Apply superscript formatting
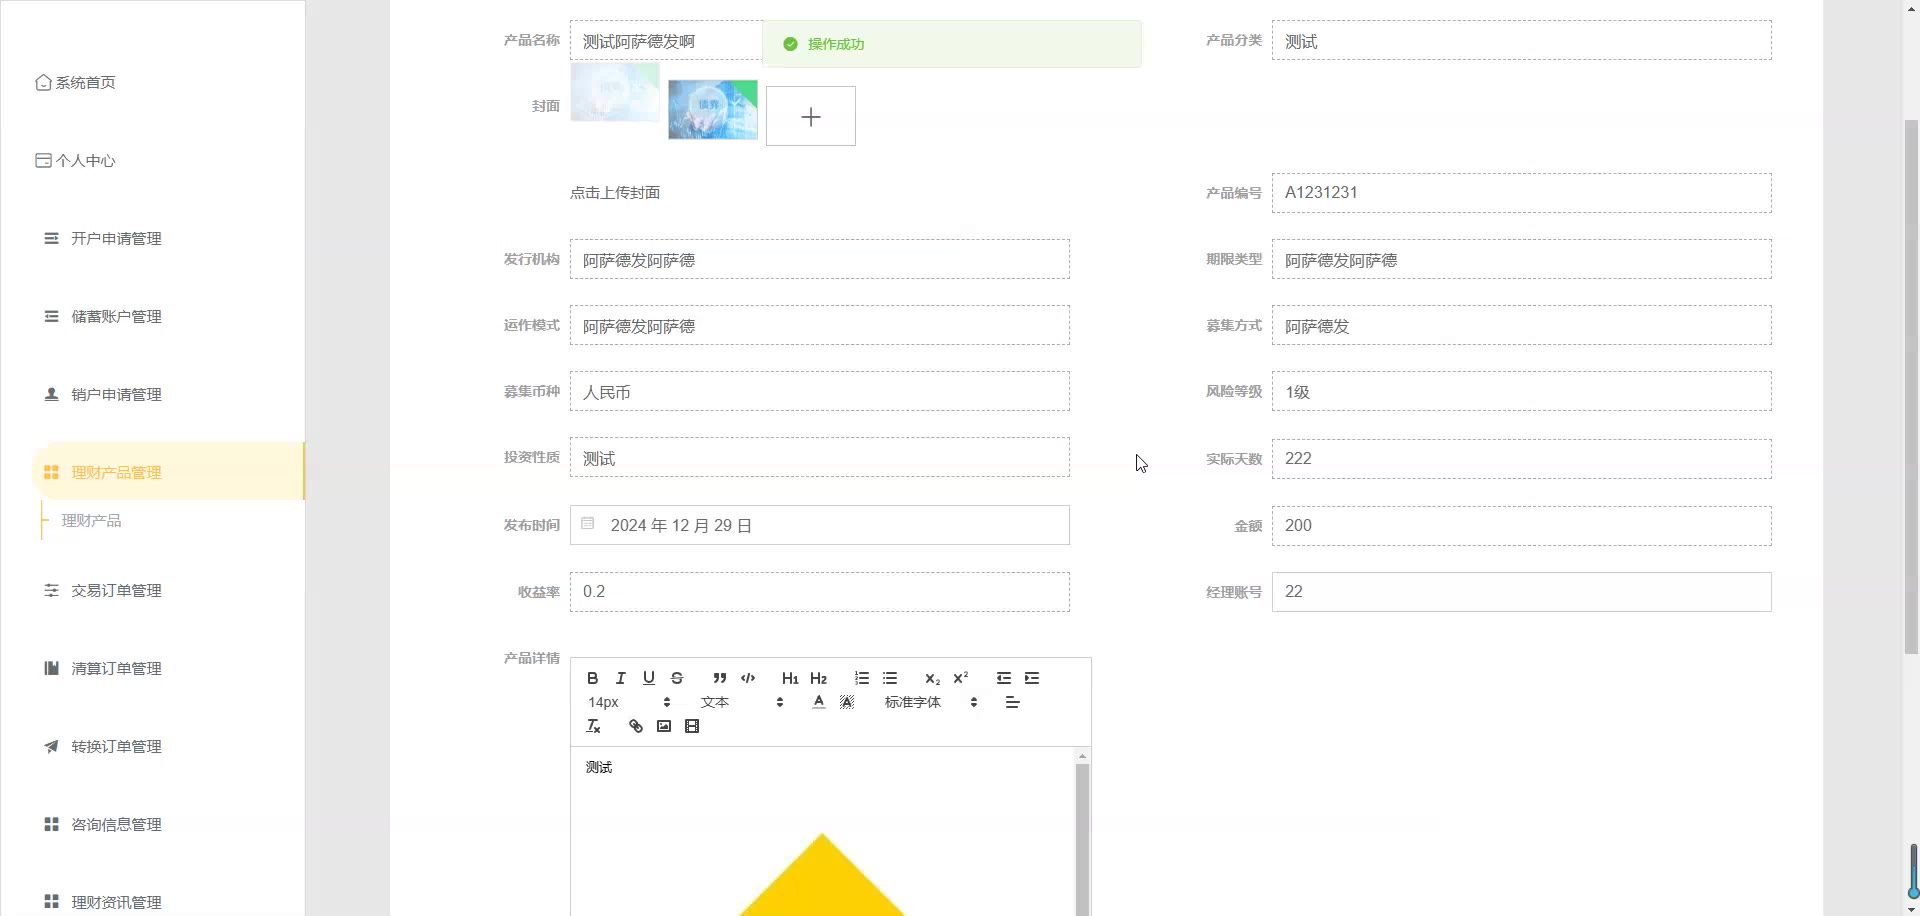1920x916 pixels. [960, 678]
